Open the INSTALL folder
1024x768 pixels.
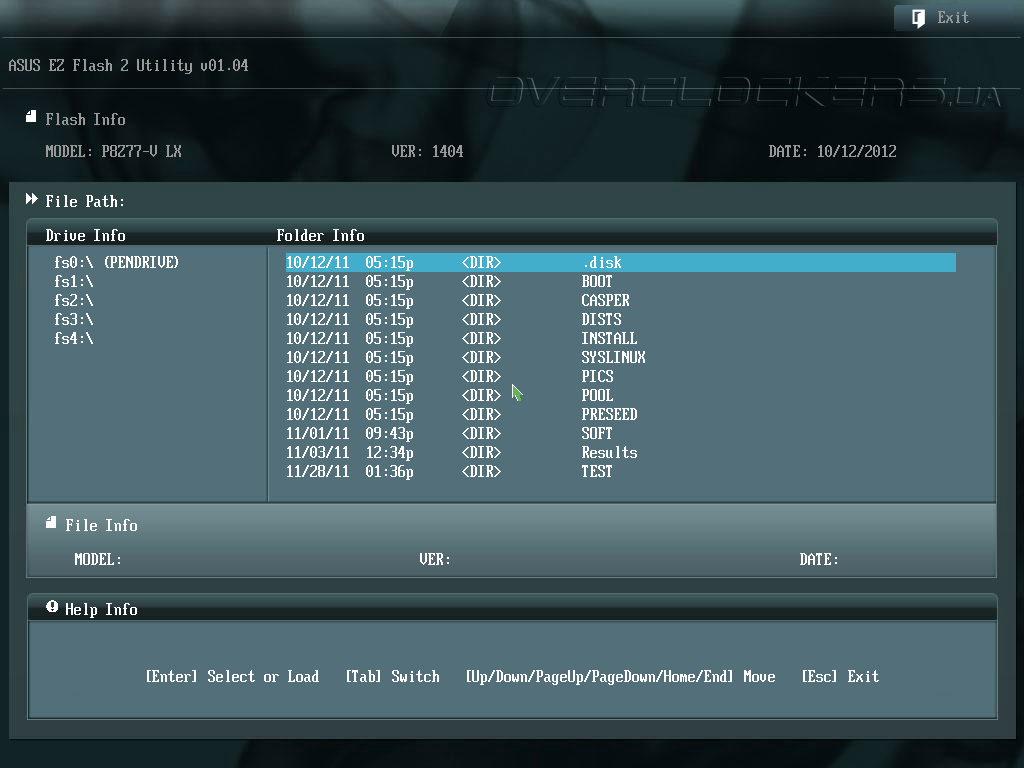609,338
